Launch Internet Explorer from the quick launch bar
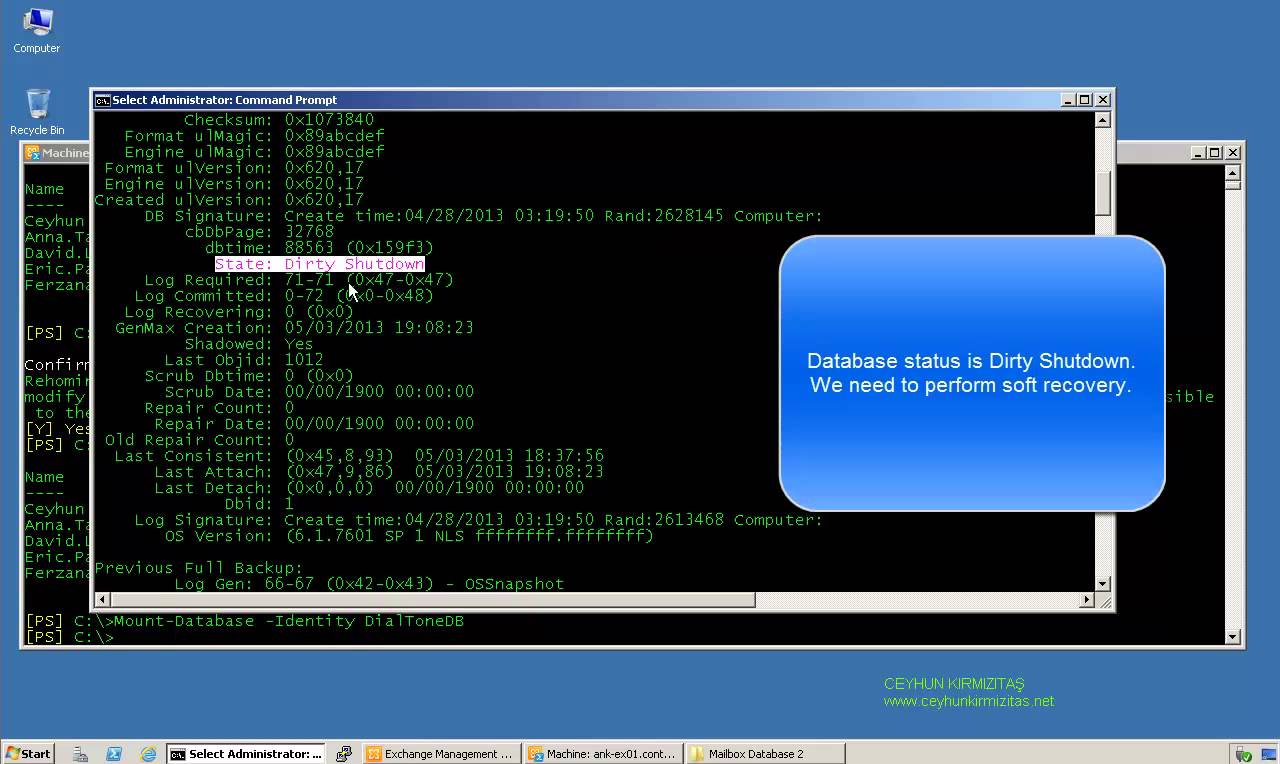The image size is (1280, 764). pyautogui.click(x=148, y=753)
